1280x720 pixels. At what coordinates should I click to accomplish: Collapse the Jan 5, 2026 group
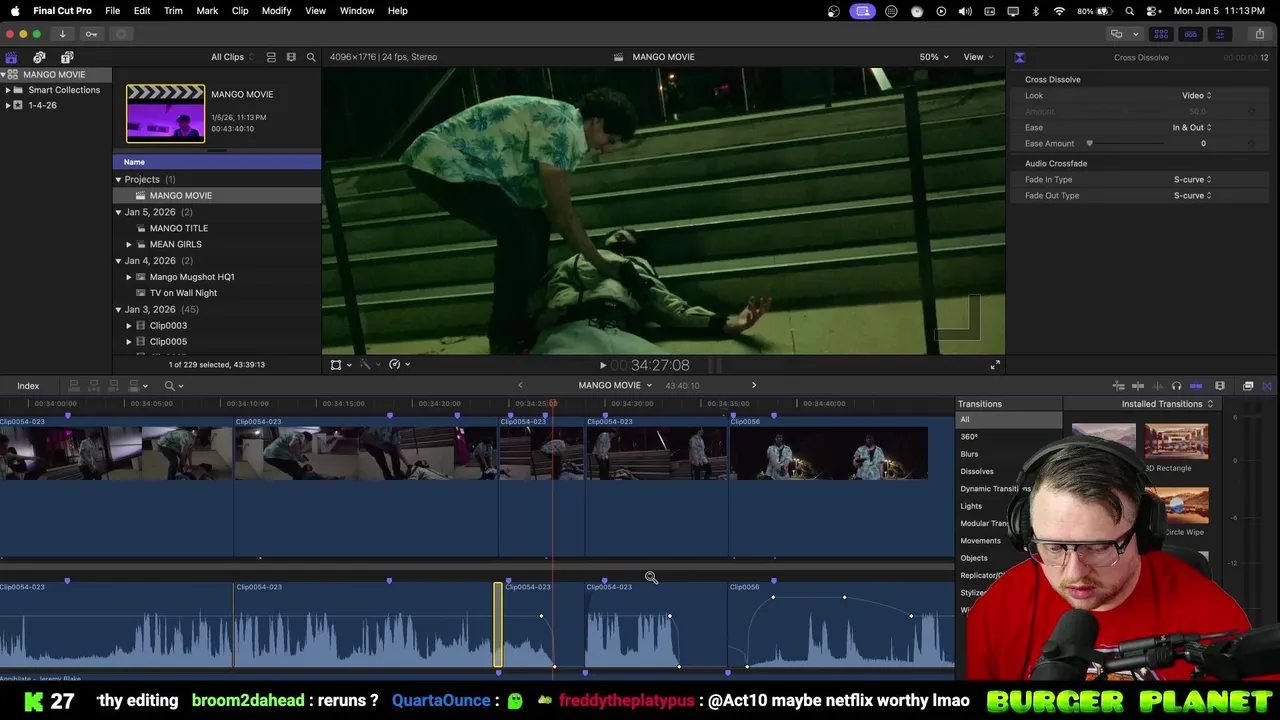click(118, 212)
